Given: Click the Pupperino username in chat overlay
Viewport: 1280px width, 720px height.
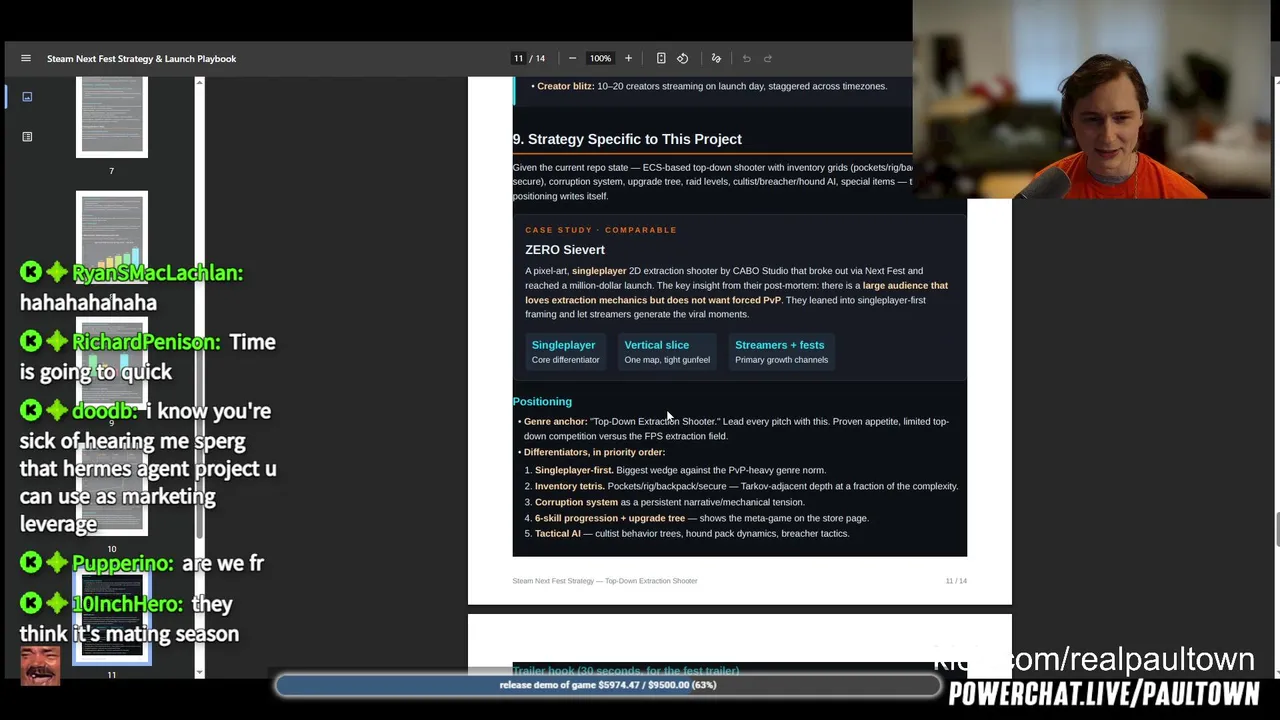Looking at the screenshot, I should (x=122, y=563).
